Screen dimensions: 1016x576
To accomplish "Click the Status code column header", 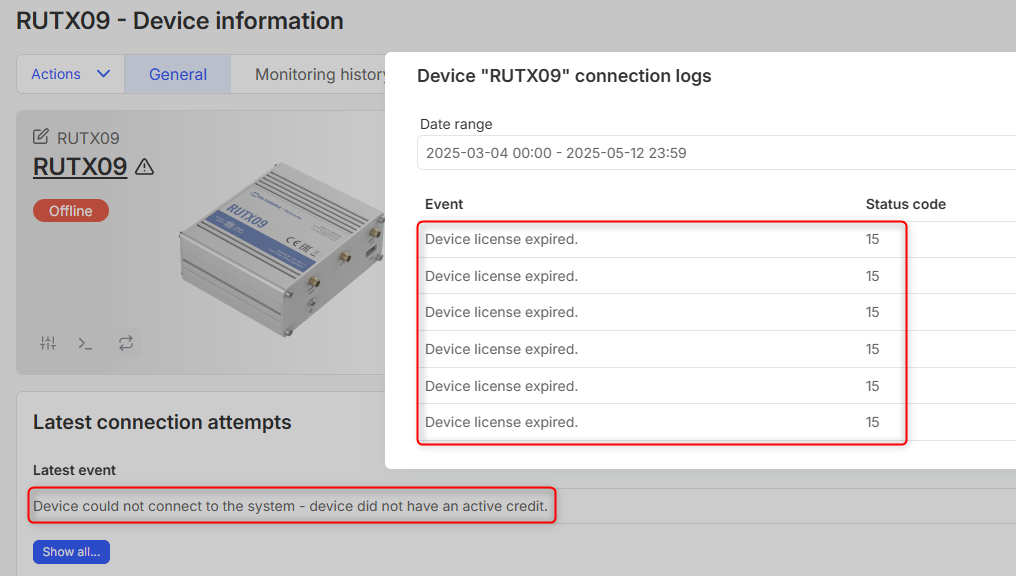I will [905, 204].
